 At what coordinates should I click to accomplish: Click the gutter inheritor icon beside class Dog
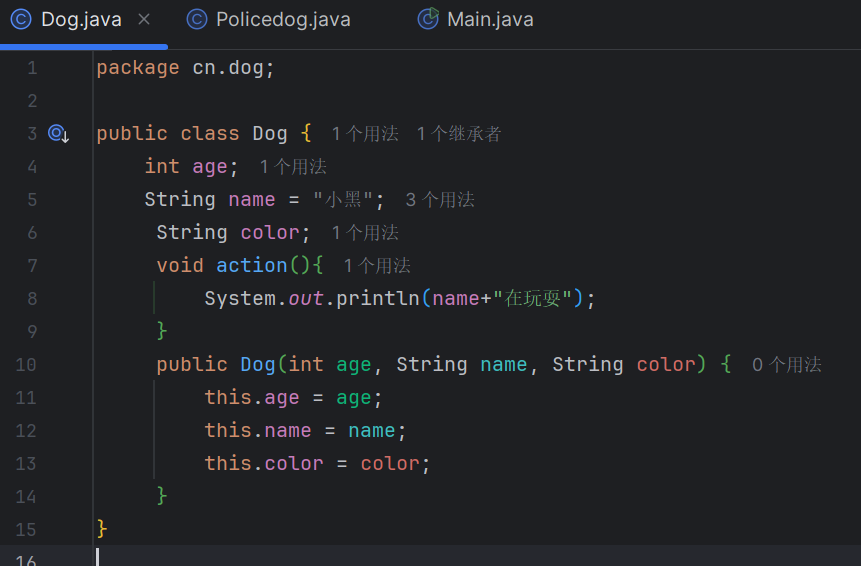click(58, 133)
